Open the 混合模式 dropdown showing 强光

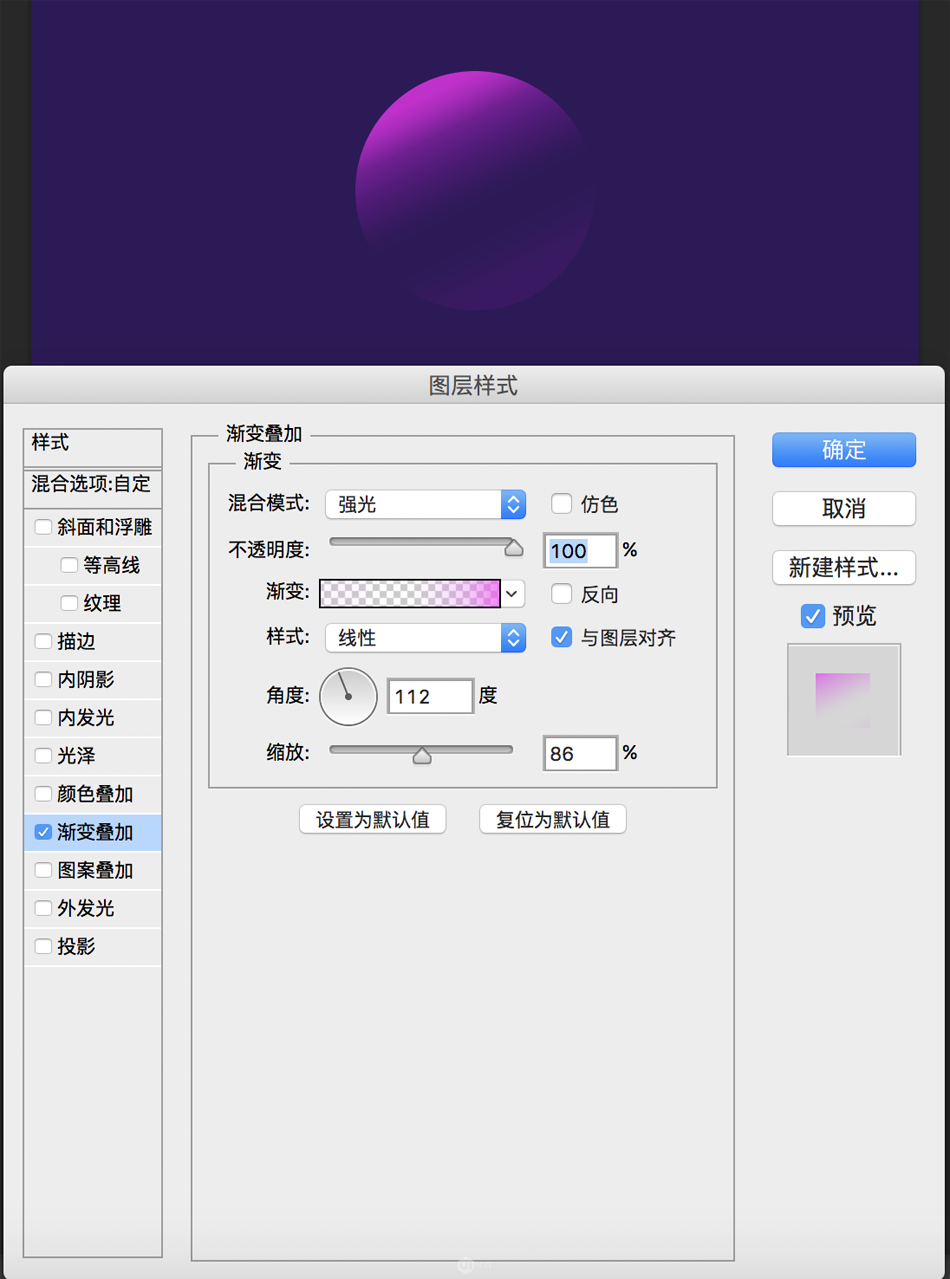coord(425,504)
